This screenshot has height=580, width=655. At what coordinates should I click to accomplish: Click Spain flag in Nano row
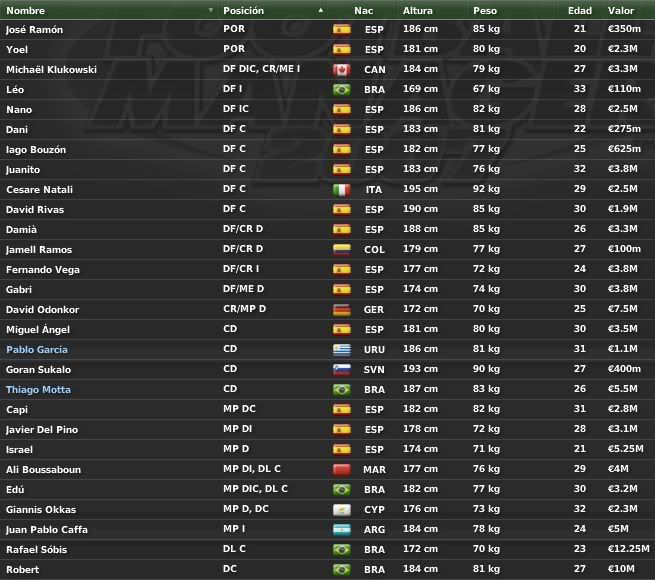click(x=342, y=109)
